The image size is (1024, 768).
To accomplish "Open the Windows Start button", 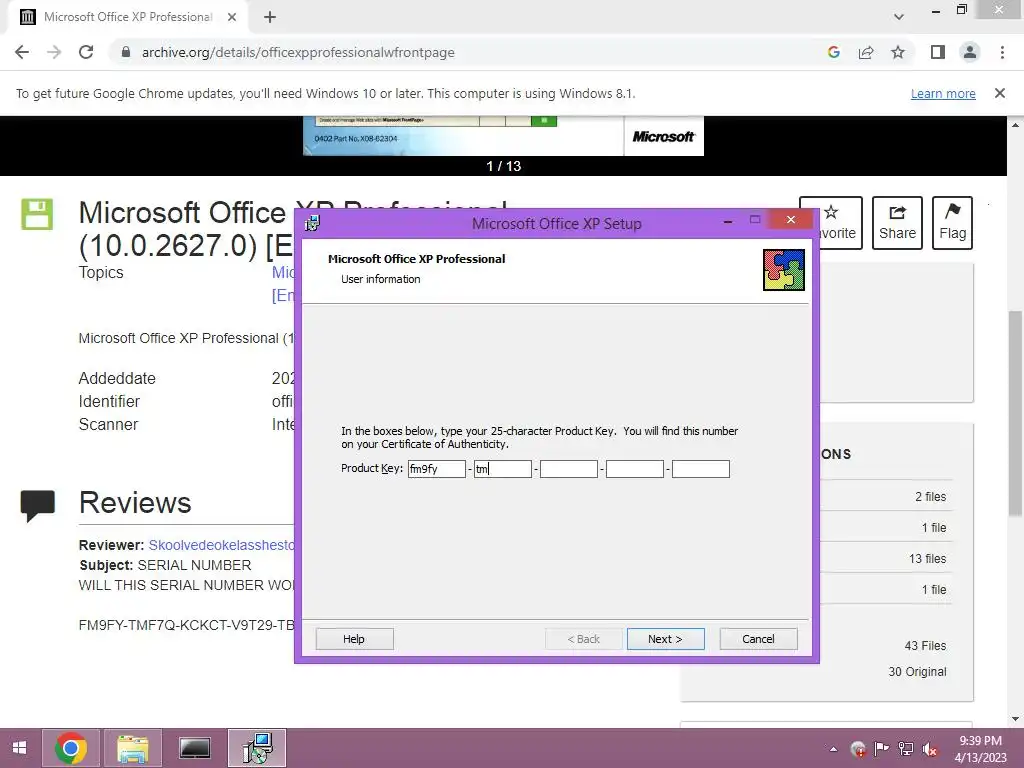I will tap(20, 748).
